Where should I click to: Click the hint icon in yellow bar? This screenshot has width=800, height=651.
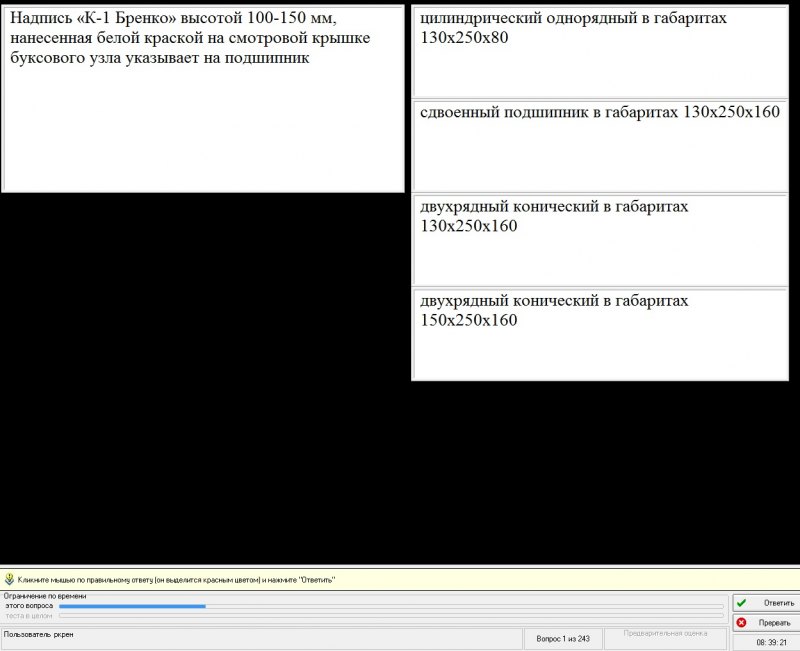[9, 579]
